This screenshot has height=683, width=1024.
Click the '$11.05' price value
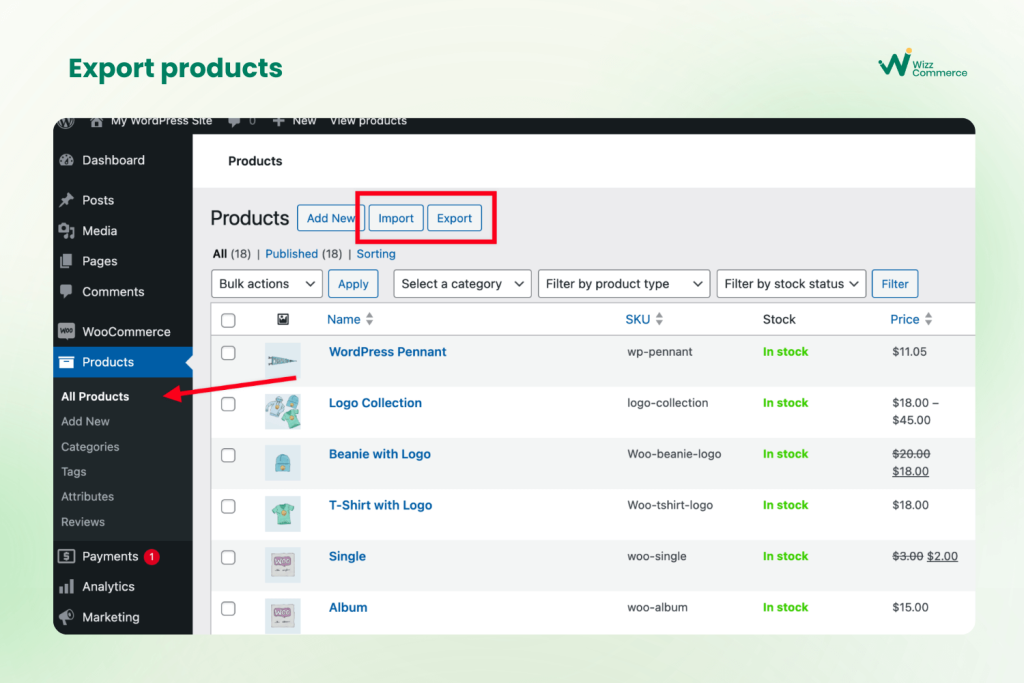[909, 351]
